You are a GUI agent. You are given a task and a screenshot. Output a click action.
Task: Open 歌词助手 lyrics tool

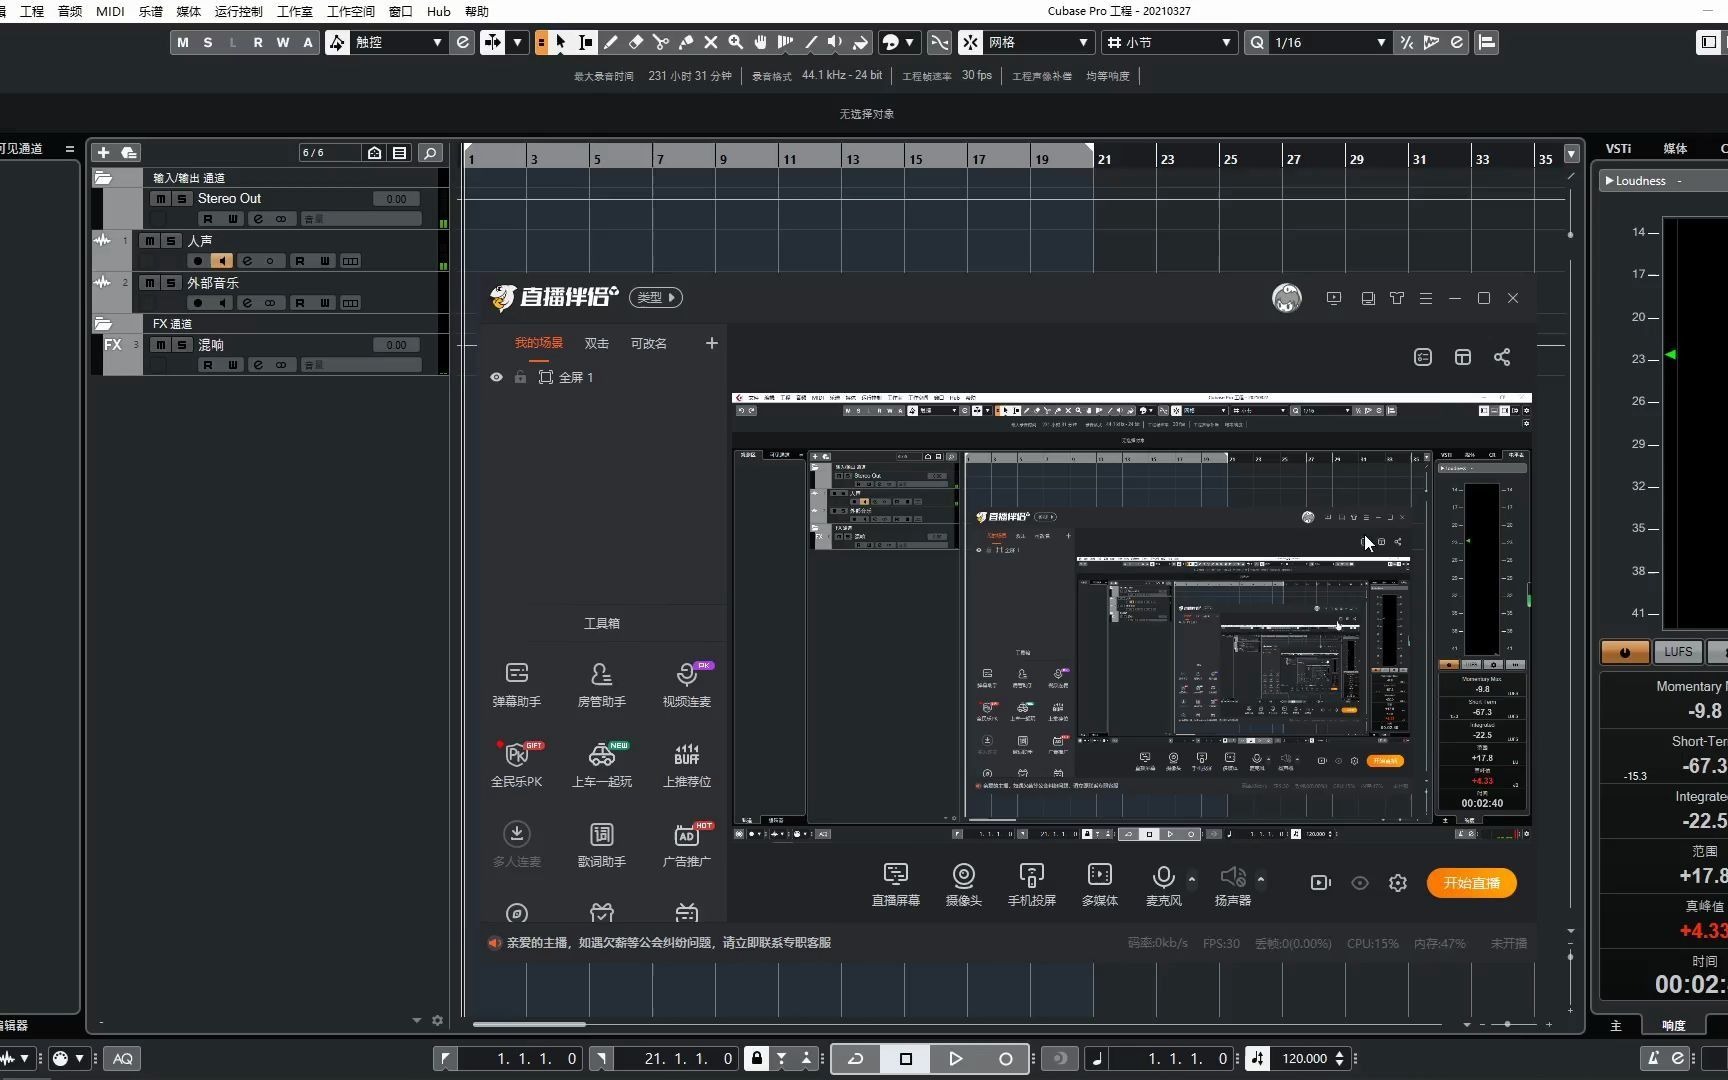(x=602, y=844)
